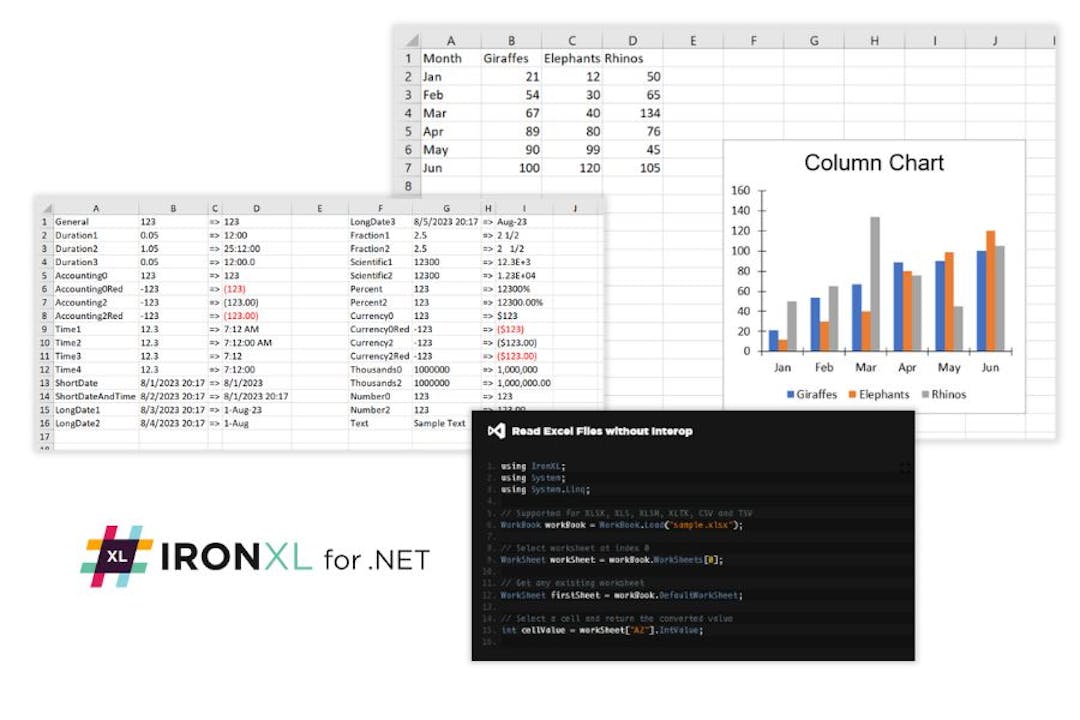Click select-all corner of the animals spreadsheet
Image resolution: width=1080 pixels, height=720 pixels.
tap(410, 39)
